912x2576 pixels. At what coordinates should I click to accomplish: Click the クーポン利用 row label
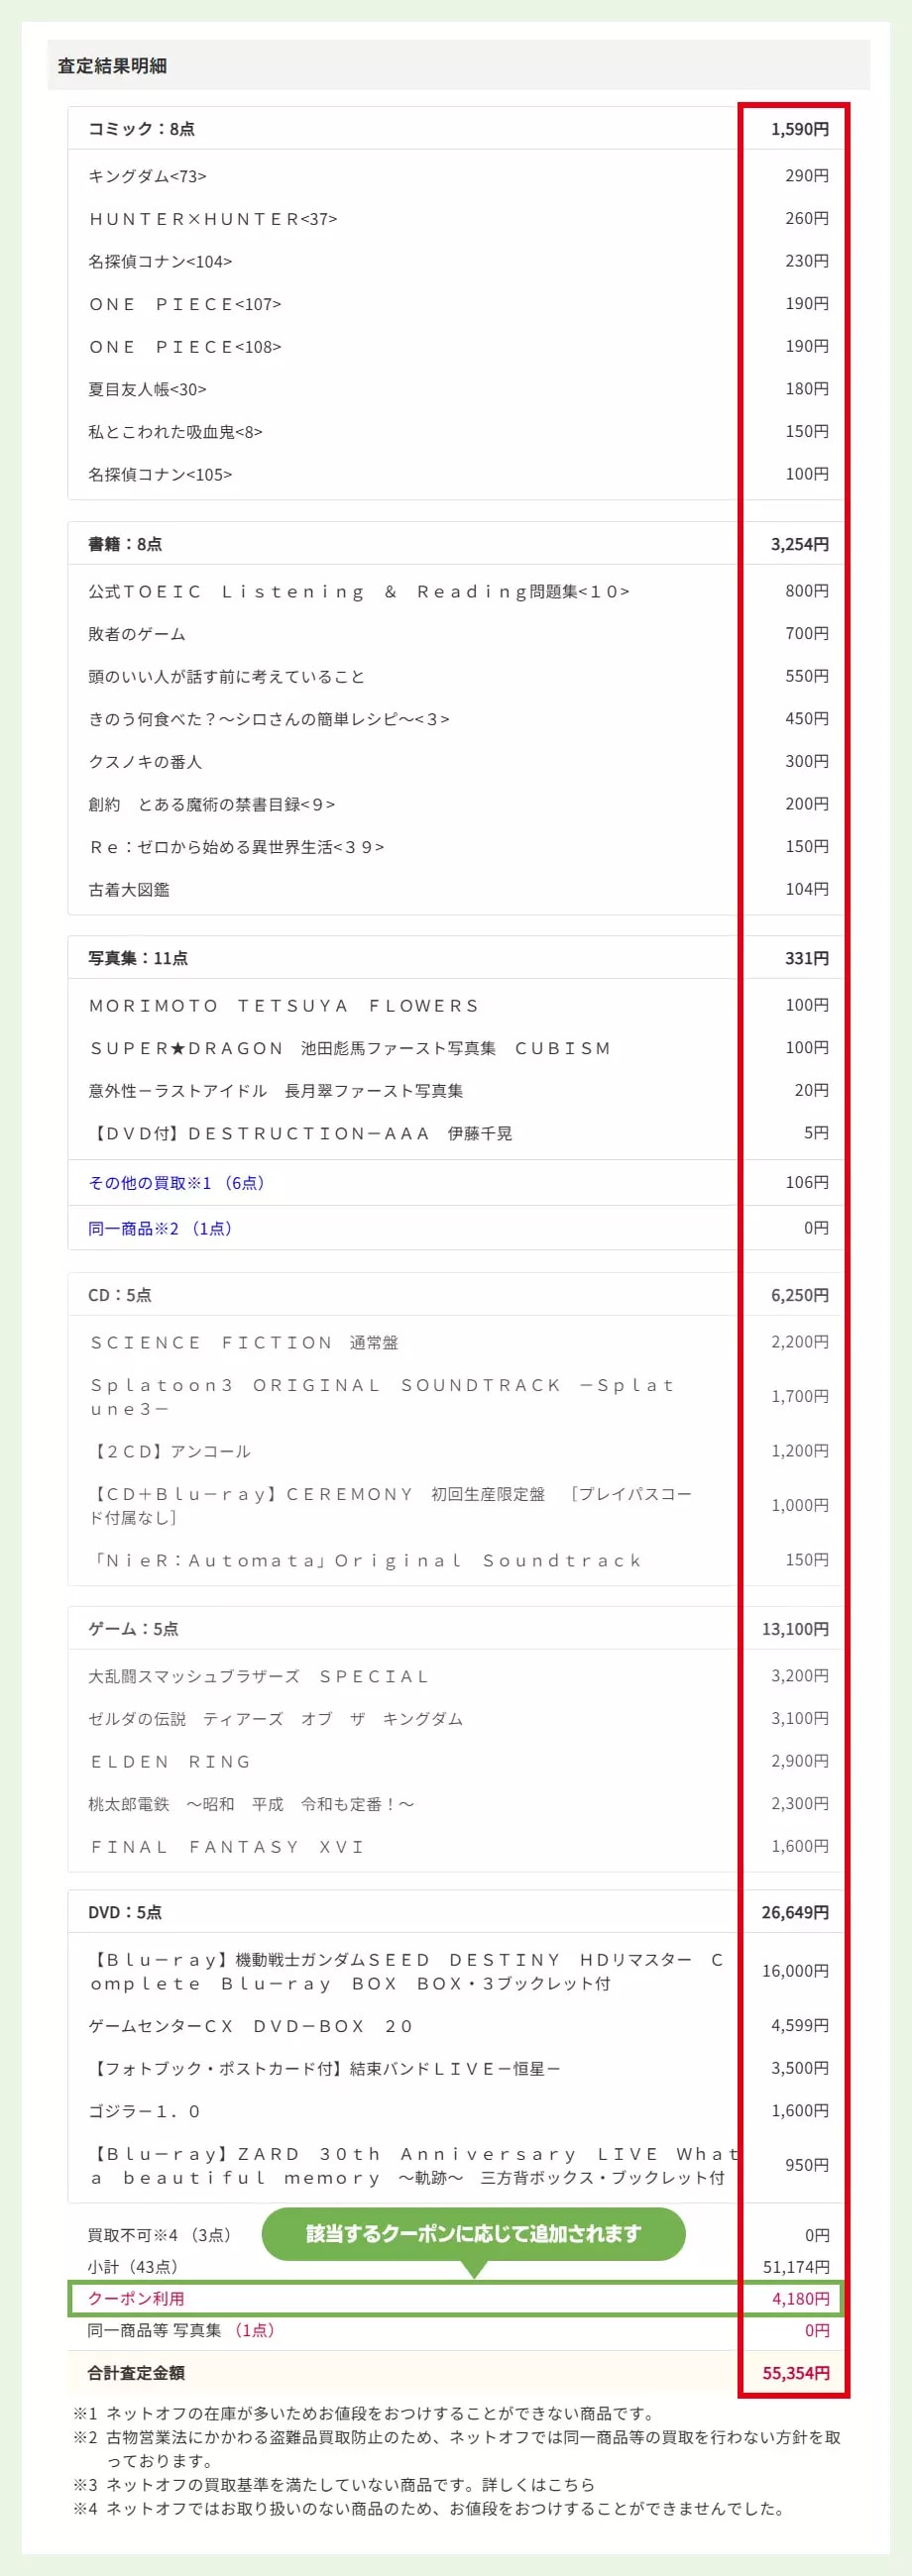[x=136, y=2298]
